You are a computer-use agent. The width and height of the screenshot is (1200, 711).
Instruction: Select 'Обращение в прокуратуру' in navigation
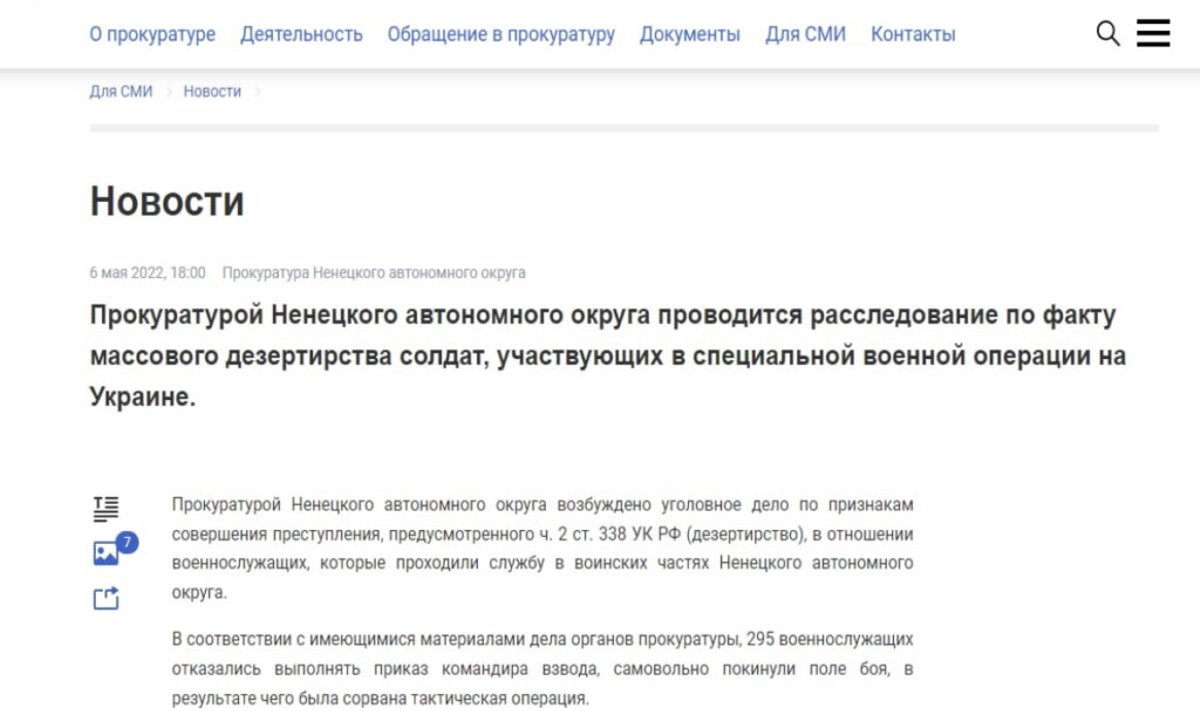point(501,34)
